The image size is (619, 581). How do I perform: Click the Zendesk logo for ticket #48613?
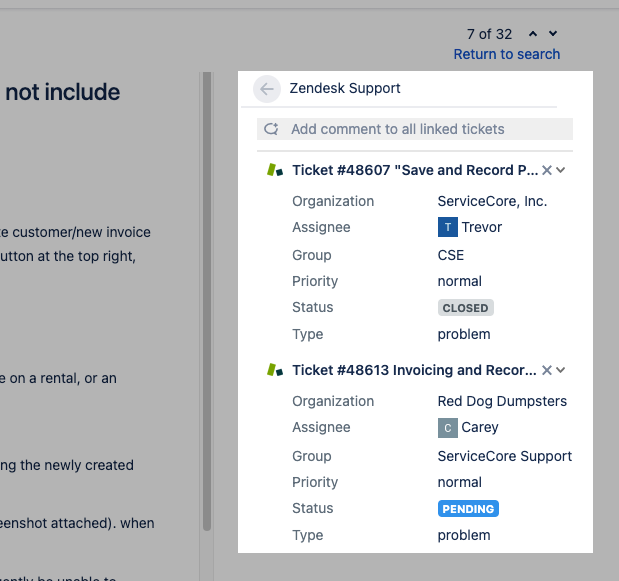pyautogui.click(x=275, y=370)
